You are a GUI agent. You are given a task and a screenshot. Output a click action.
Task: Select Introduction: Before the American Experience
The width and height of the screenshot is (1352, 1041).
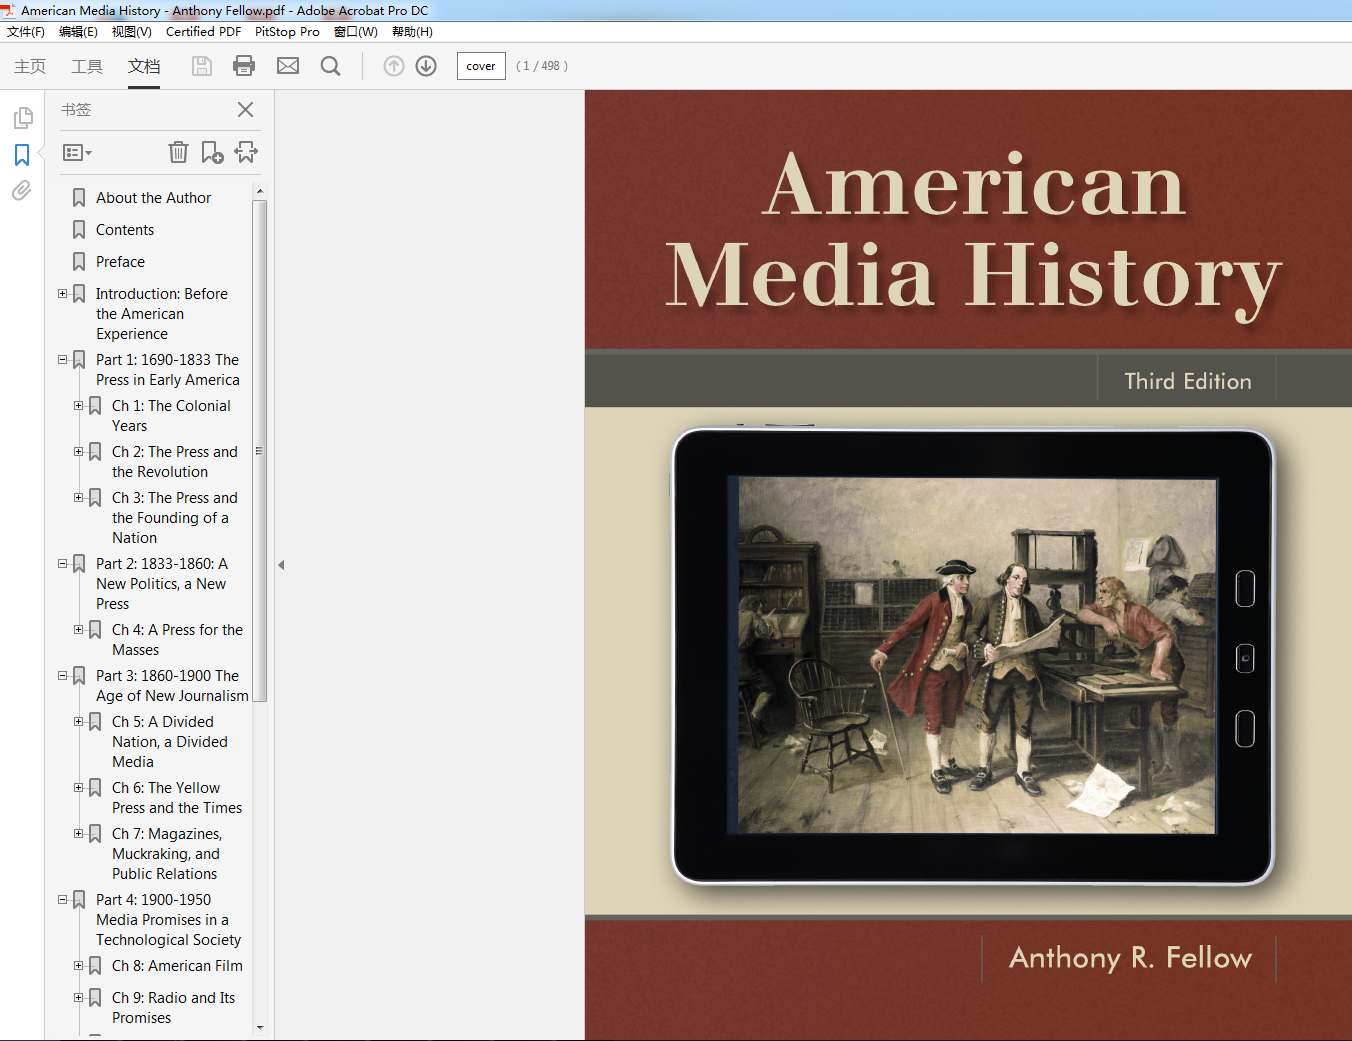click(x=162, y=314)
